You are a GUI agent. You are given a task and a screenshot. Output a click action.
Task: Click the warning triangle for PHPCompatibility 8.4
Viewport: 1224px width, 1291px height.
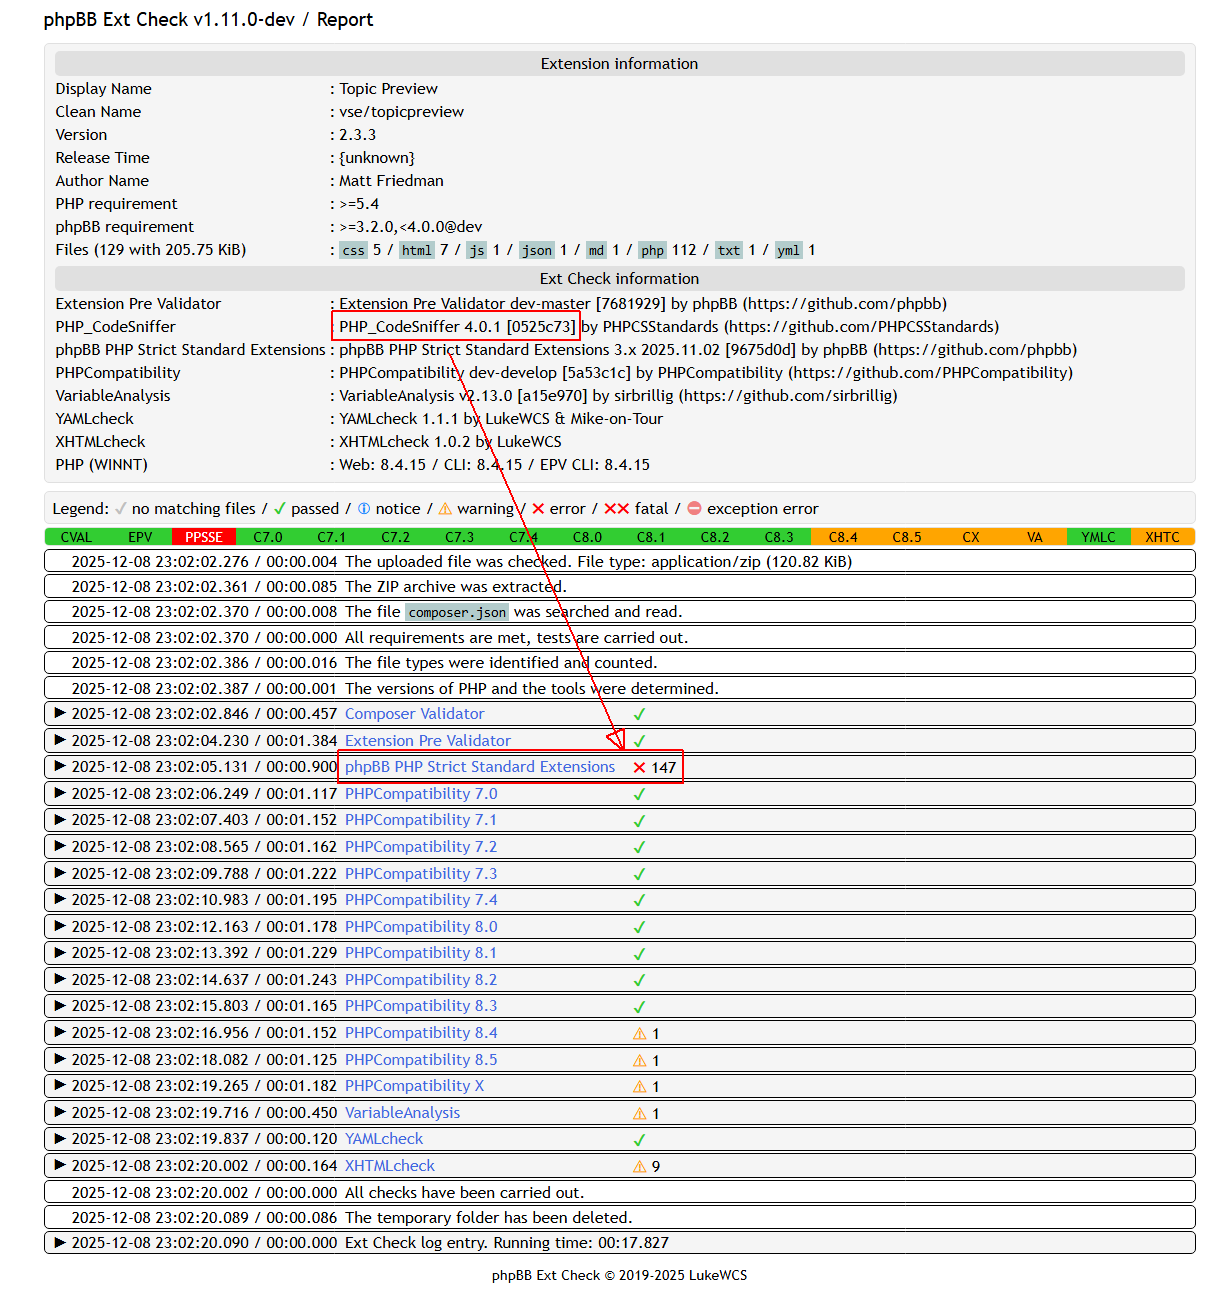[x=640, y=1033]
